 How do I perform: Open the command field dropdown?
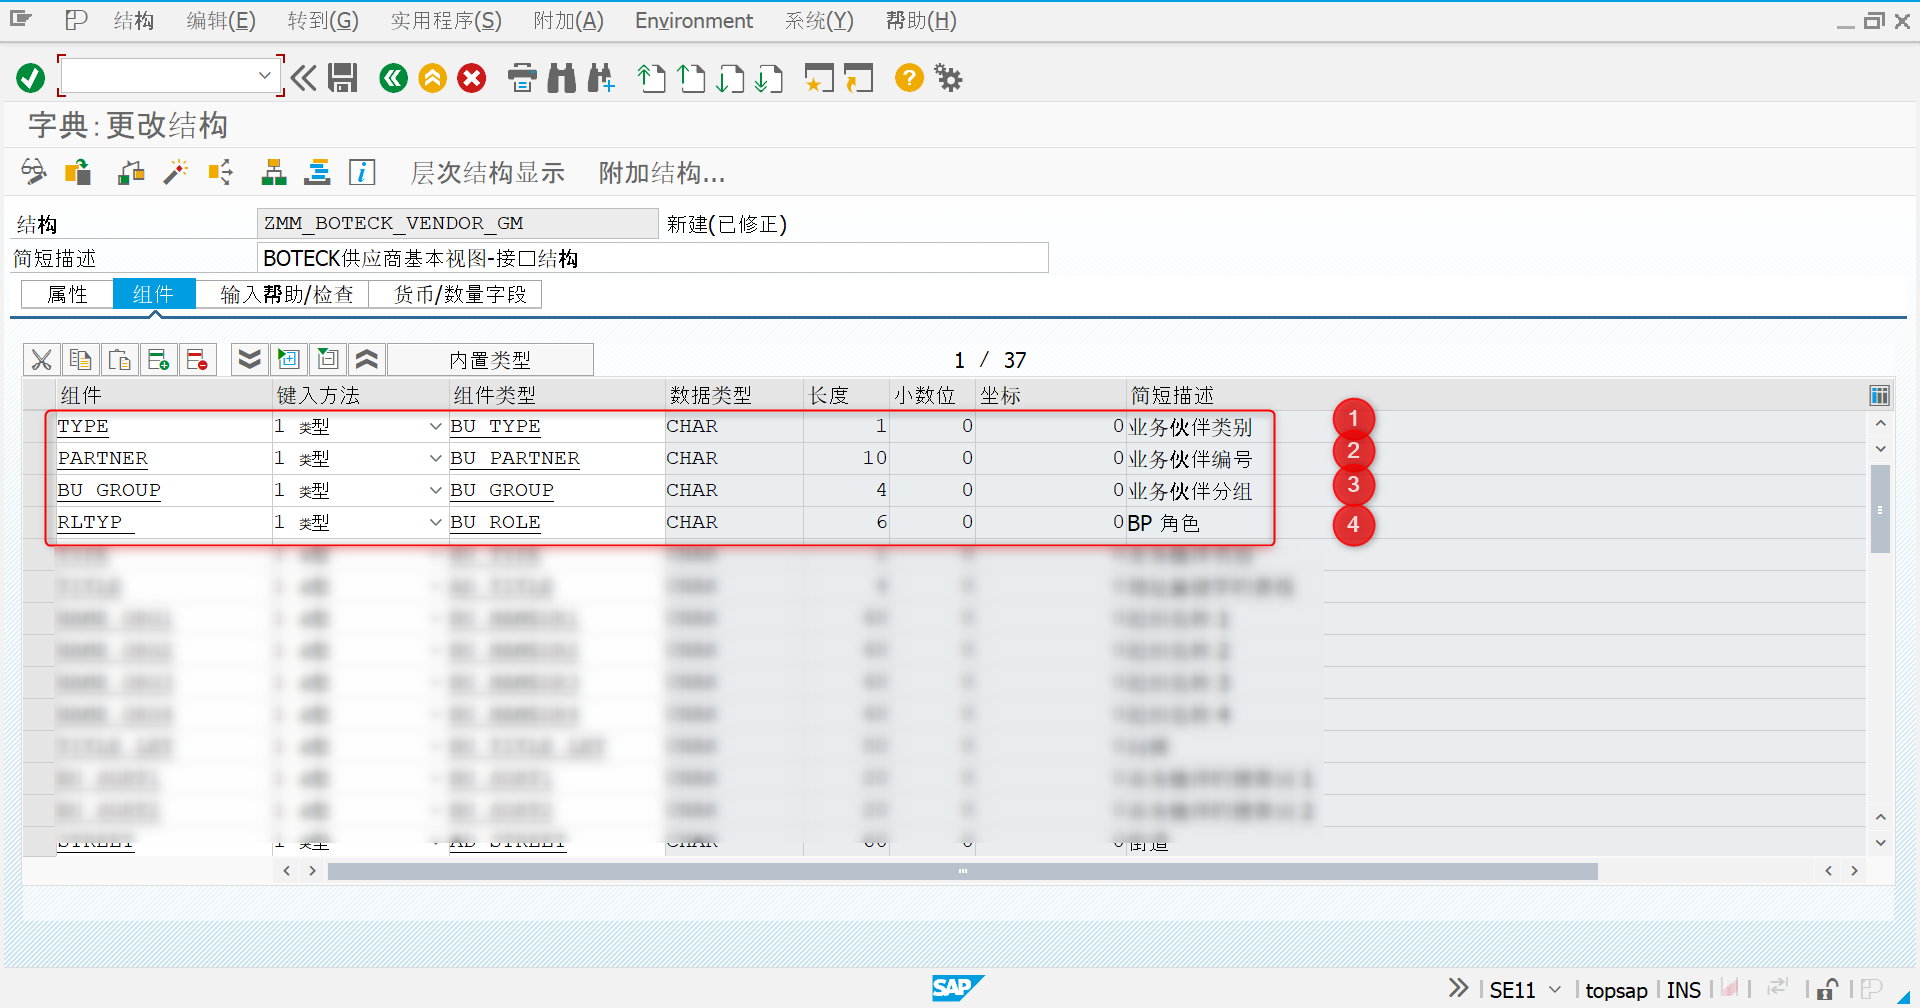pyautogui.click(x=265, y=74)
